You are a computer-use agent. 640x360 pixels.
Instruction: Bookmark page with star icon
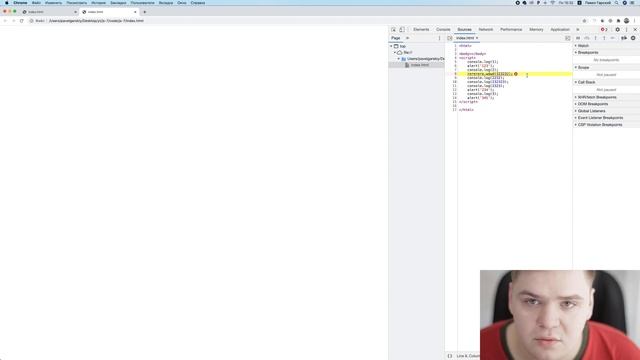pos(584,20)
